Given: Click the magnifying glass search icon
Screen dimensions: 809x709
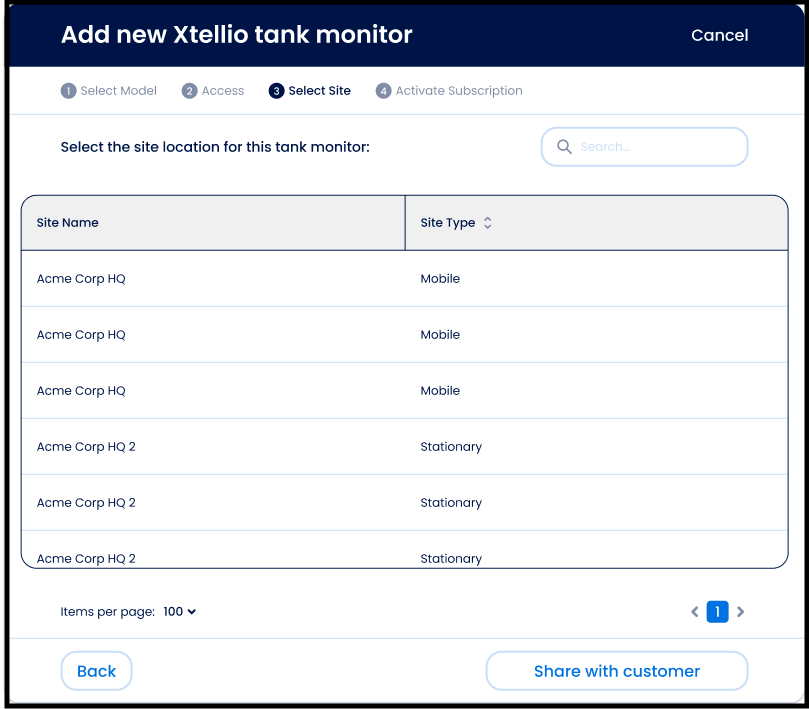Looking at the screenshot, I should (564, 147).
